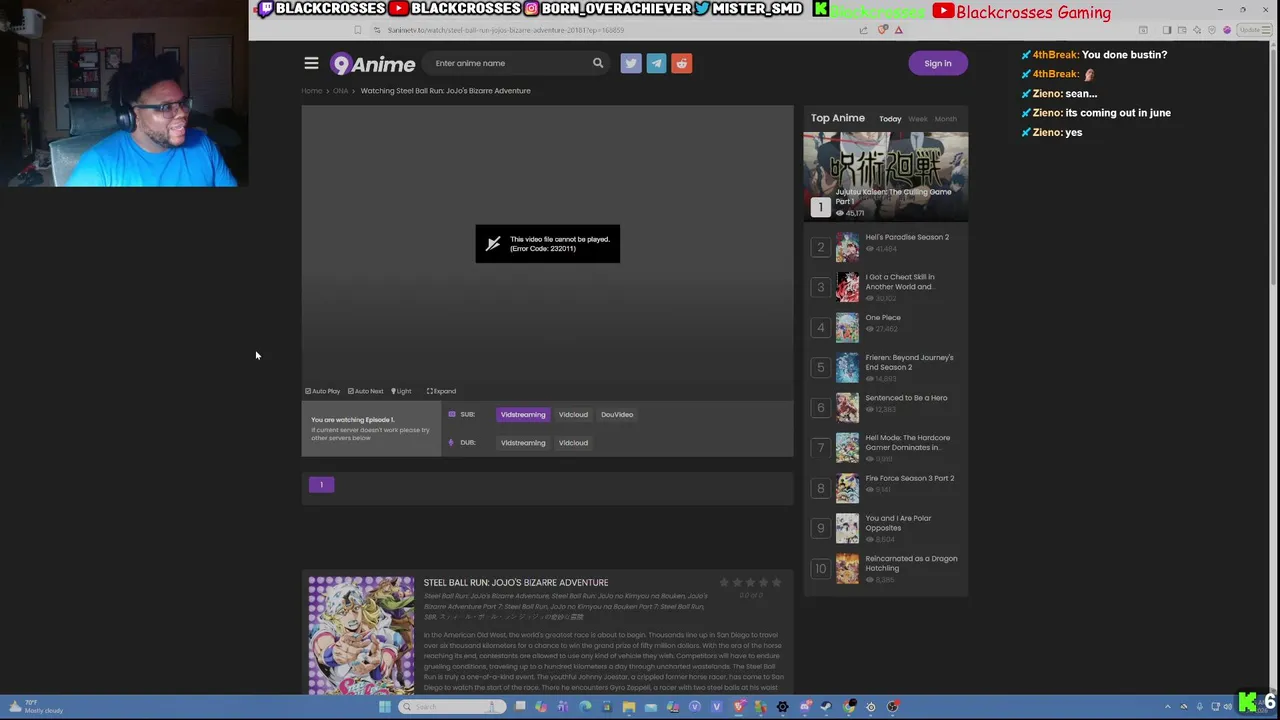Select SUB Vidcloud server
Image resolution: width=1280 pixels, height=720 pixels.
click(x=573, y=414)
